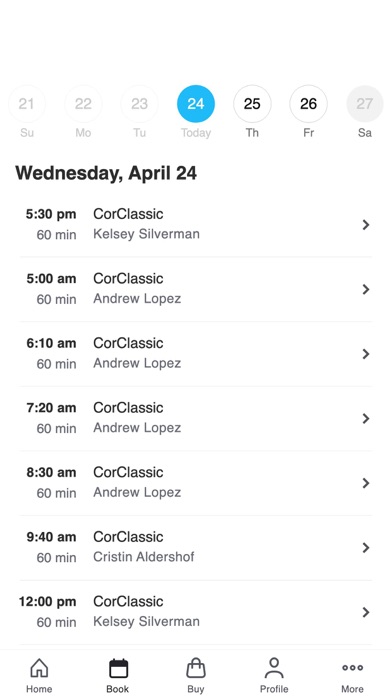Choose Saturday the 27th in date strip
This screenshot has height=696, width=392.
click(364, 104)
